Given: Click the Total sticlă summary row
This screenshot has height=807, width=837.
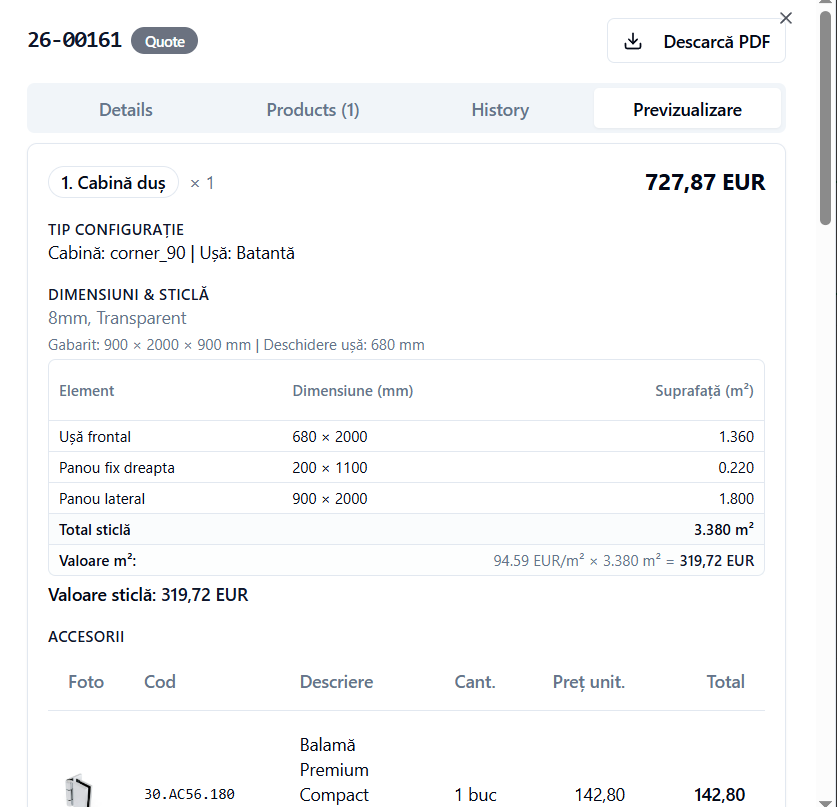Looking at the screenshot, I should click(x=406, y=530).
